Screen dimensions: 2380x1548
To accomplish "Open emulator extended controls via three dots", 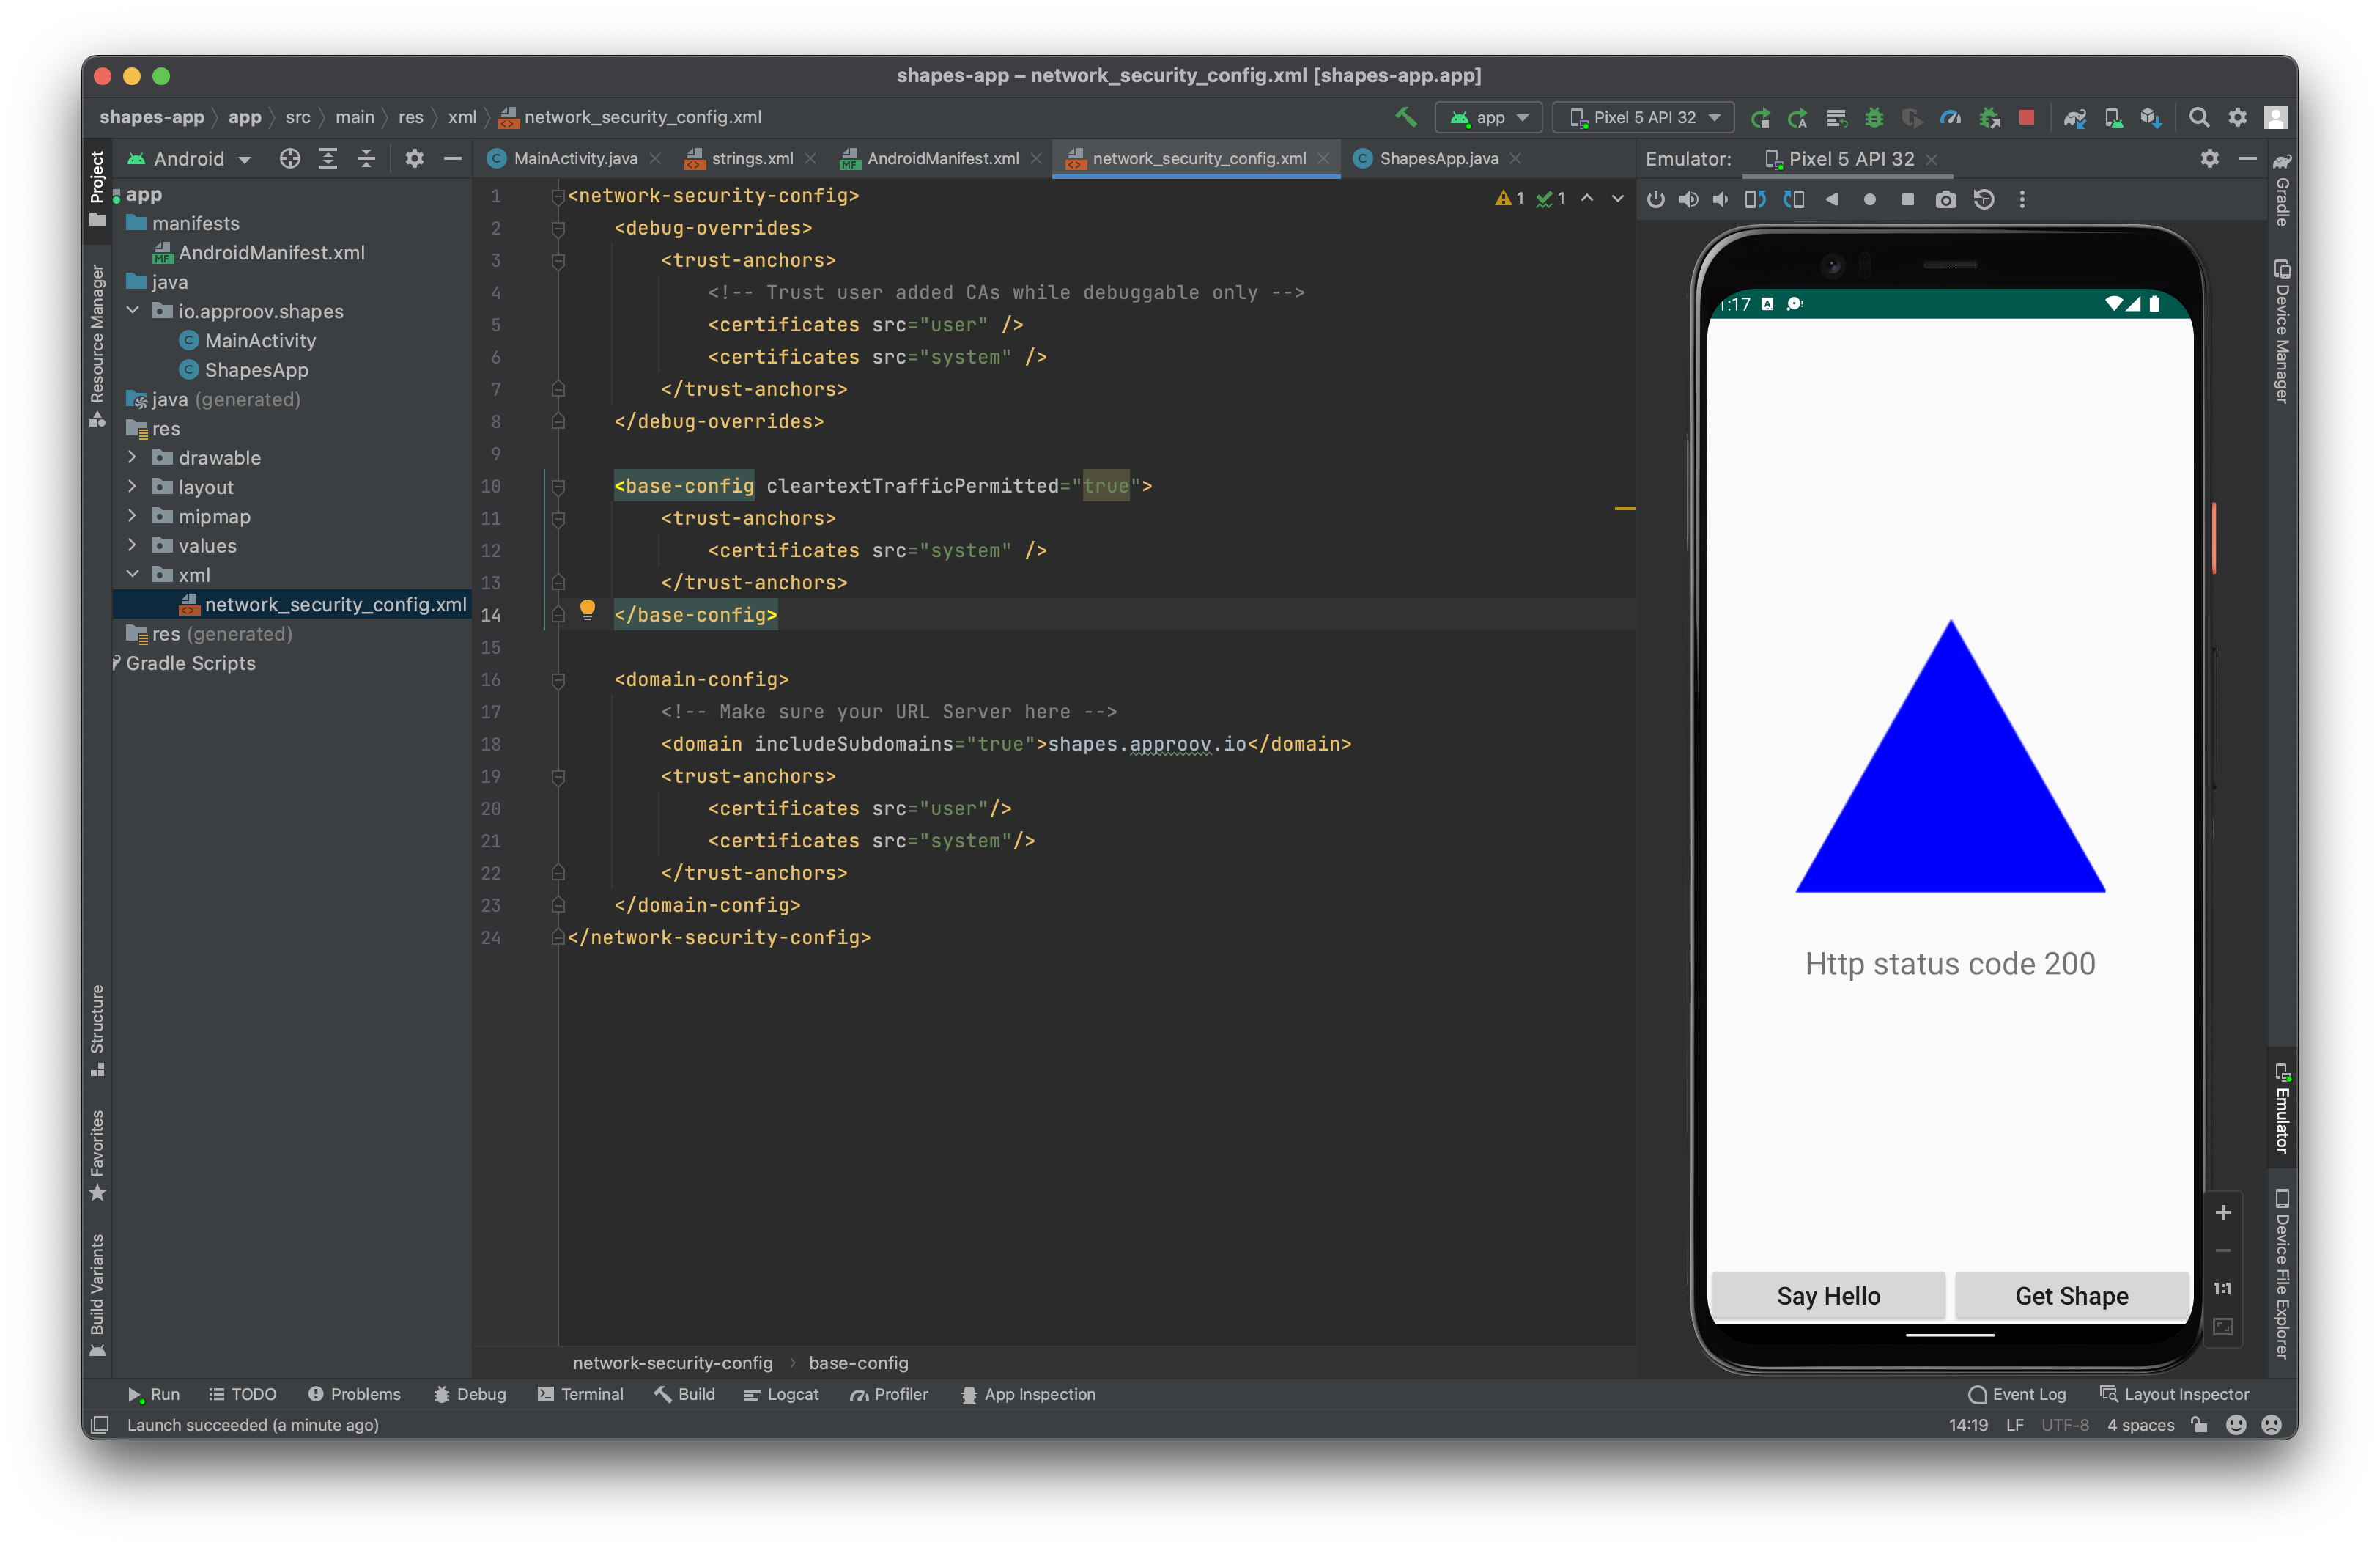I will [2022, 199].
